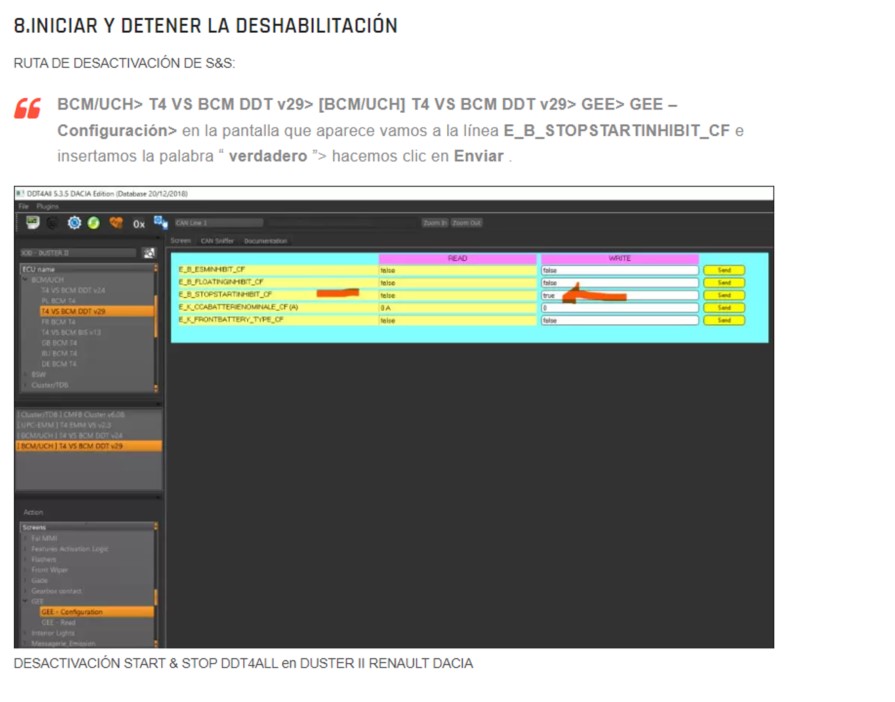
Task: Click E_K_FRONTBATTERY_TYPE_CF write field
Action: pyautogui.click(x=620, y=321)
